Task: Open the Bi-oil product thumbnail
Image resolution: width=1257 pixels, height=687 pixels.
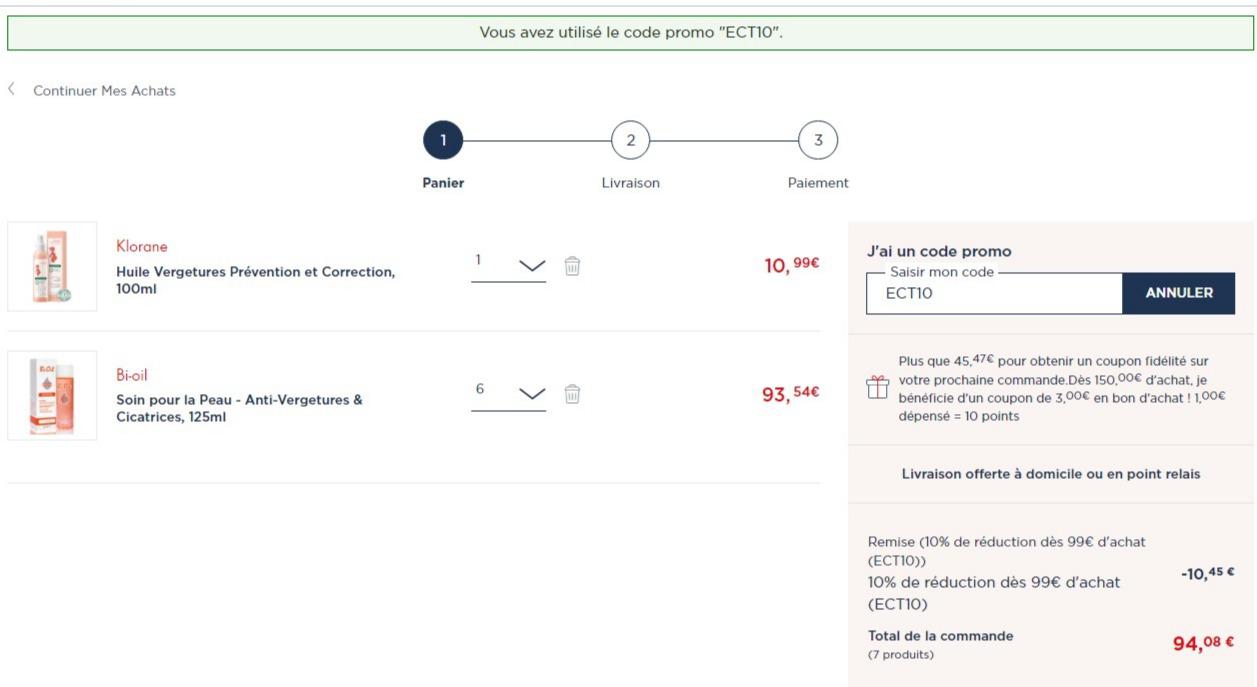Action: pyautogui.click(x=52, y=395)
